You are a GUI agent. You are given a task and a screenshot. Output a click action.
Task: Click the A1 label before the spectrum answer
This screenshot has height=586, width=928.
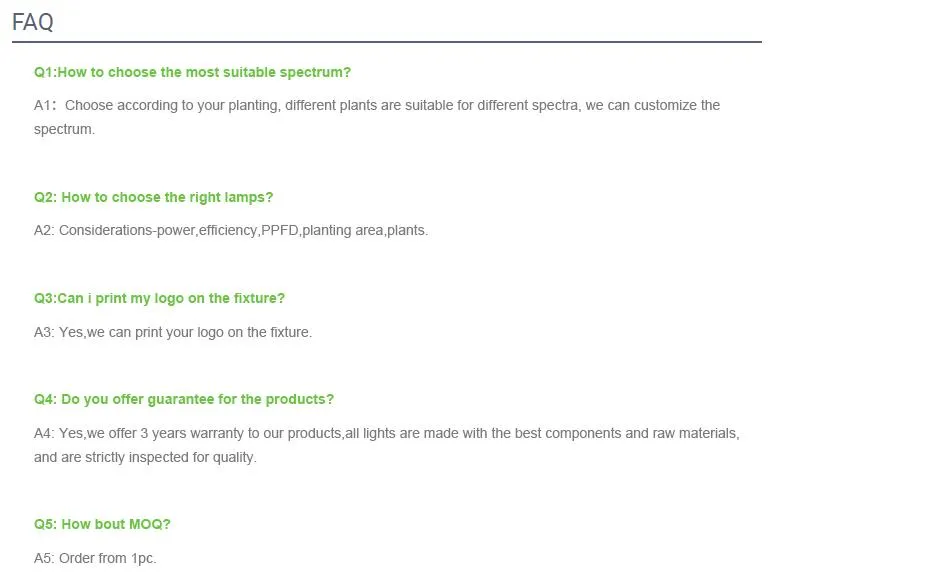click(x=44, y=105)
